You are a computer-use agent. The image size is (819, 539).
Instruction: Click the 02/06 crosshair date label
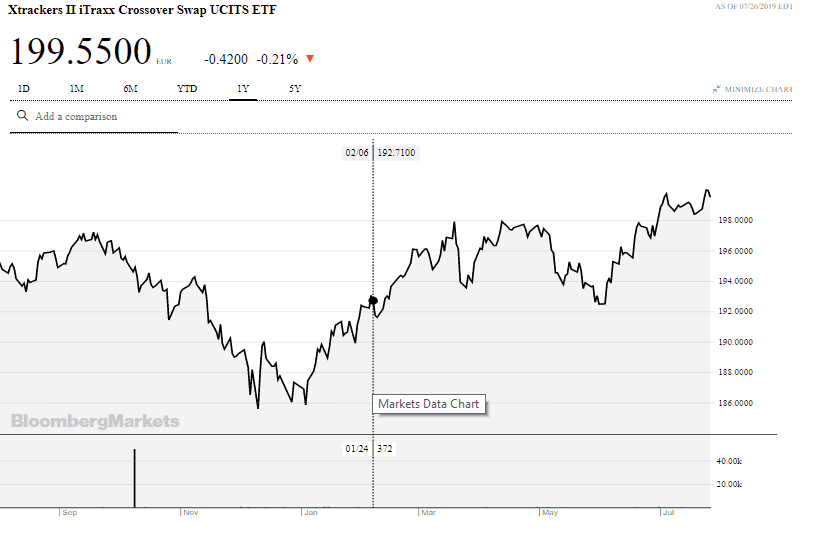coord(357,153)
